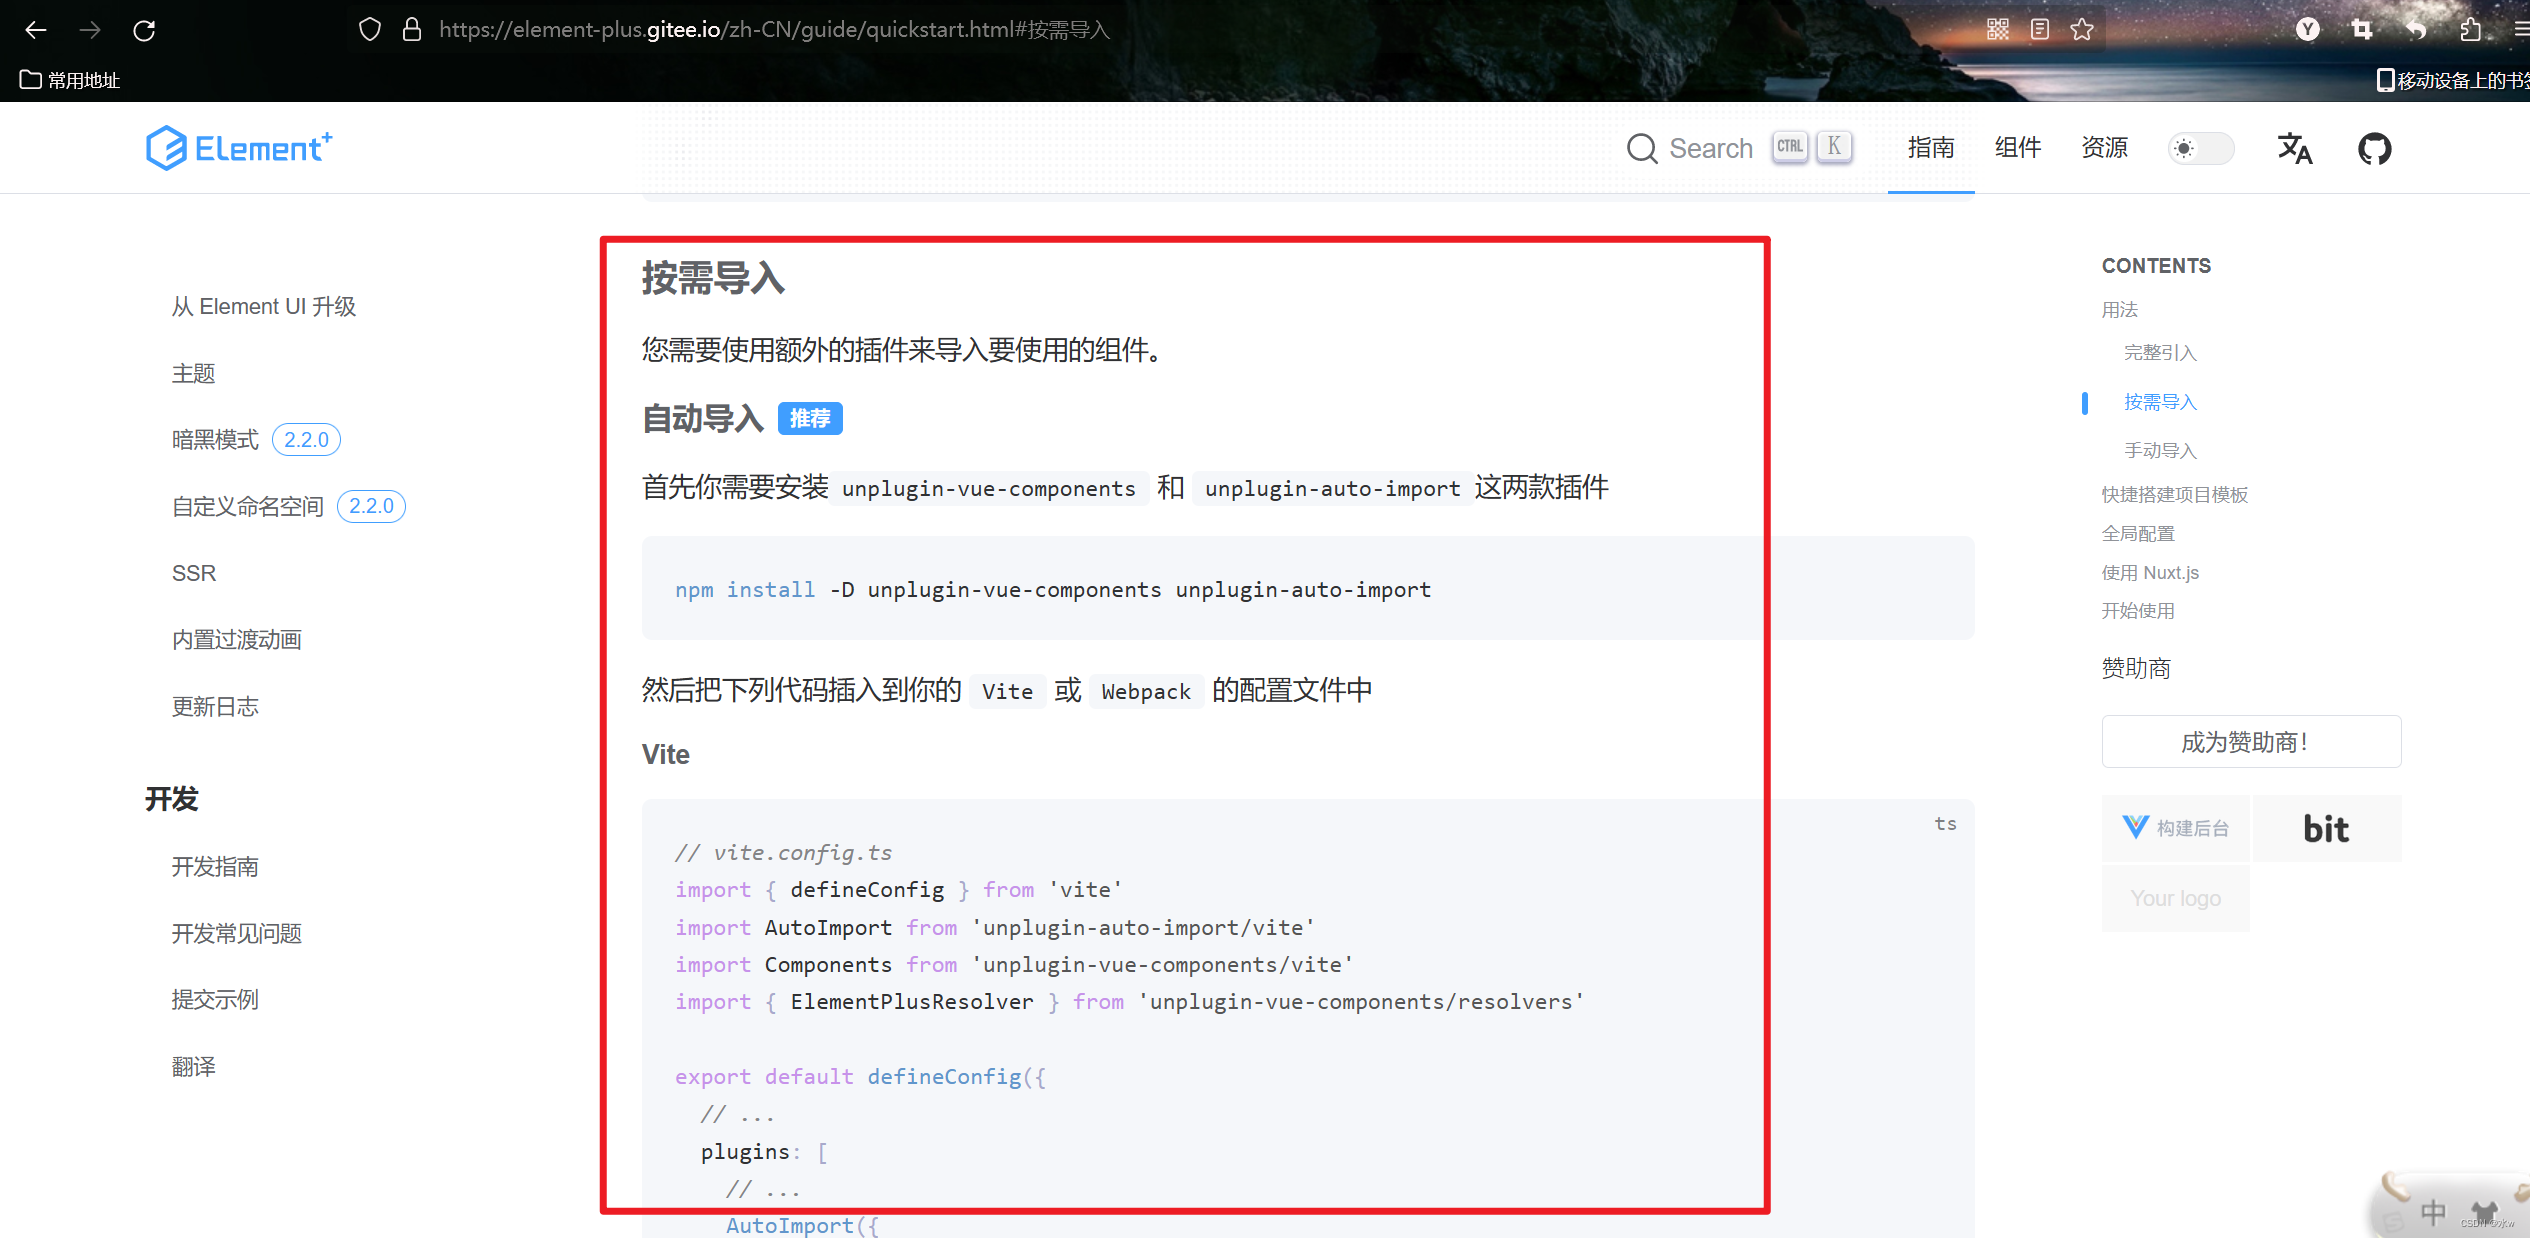Click the crop screenshot toolbar icon
The image size is (2530, 1238).
(x=2361, y=30)
